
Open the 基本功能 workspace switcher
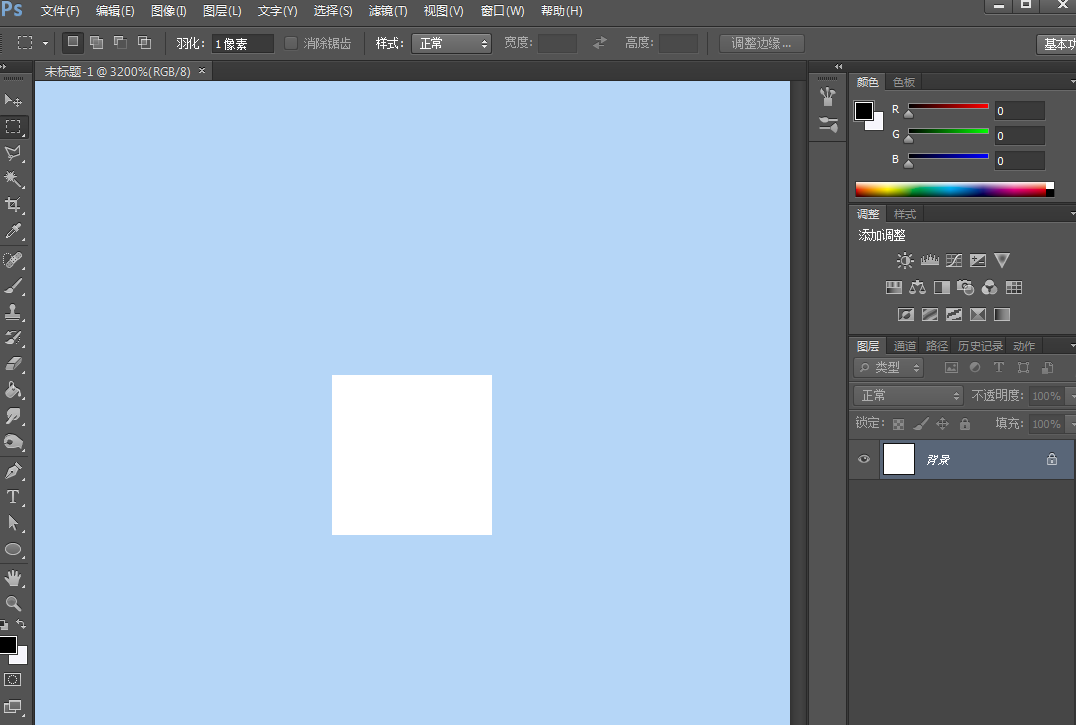point(1058,44)
